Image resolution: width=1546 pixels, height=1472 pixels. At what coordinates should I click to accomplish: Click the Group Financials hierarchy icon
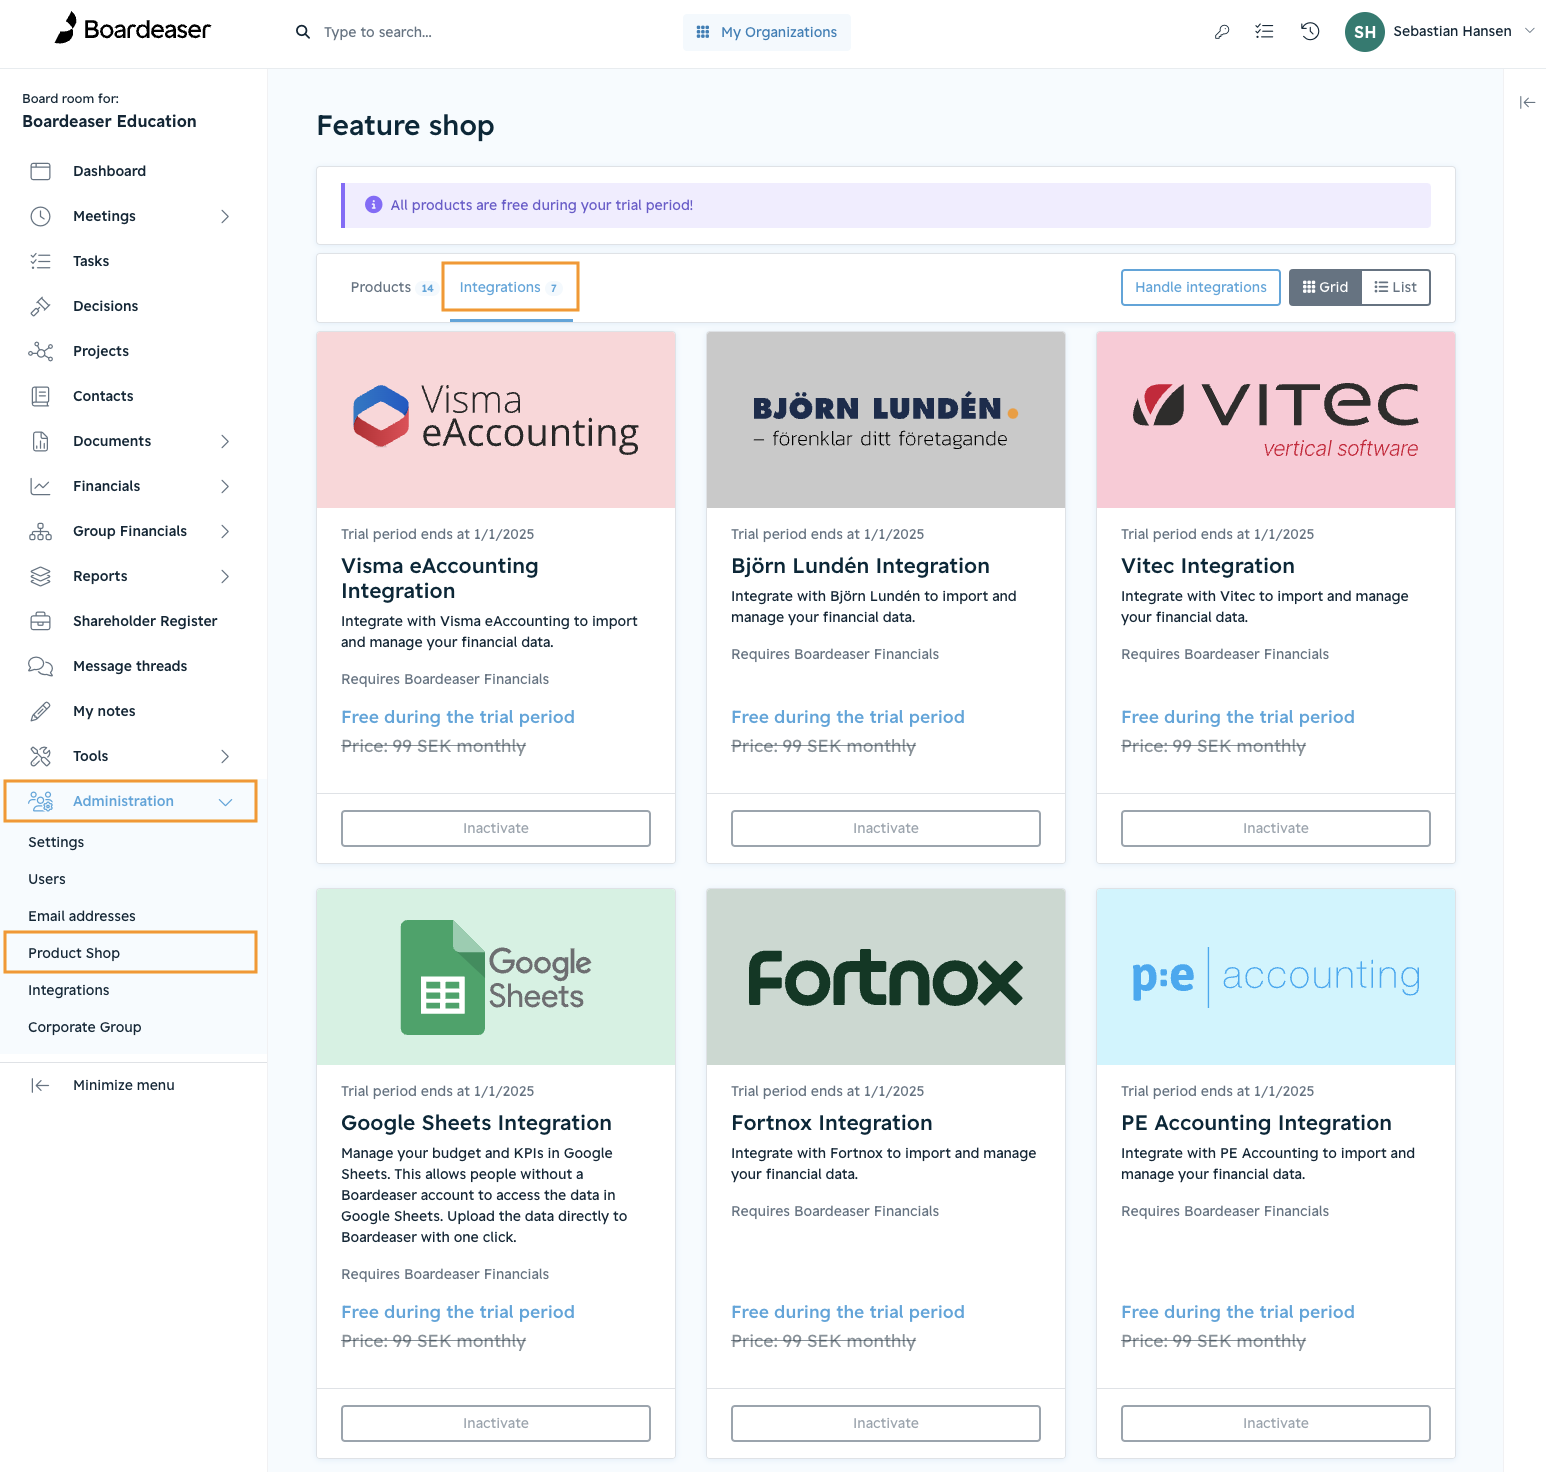(40, 531)
